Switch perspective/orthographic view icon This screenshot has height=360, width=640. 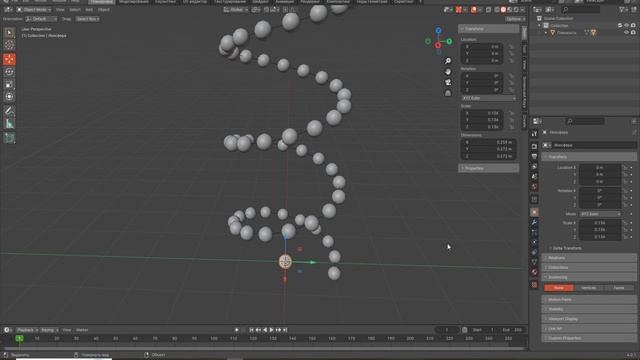[448, 93]
